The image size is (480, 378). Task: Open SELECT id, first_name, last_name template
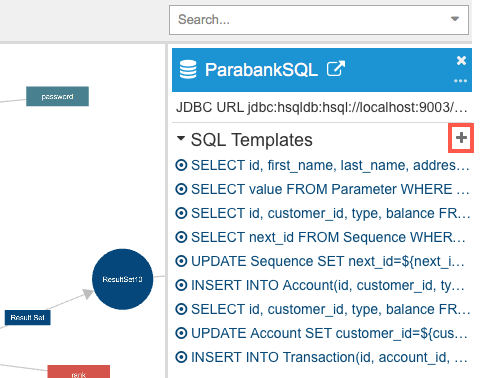(330, 165)
